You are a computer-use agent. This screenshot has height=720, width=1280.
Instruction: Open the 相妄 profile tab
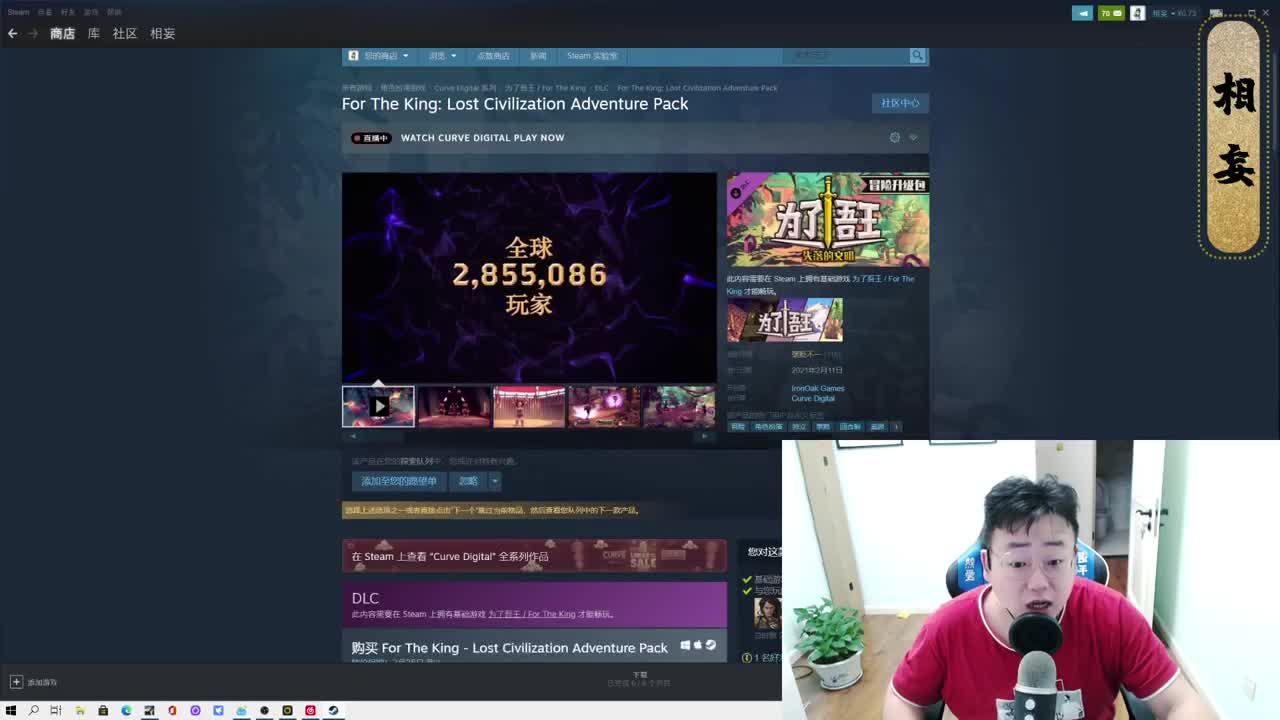coord(162,33)
